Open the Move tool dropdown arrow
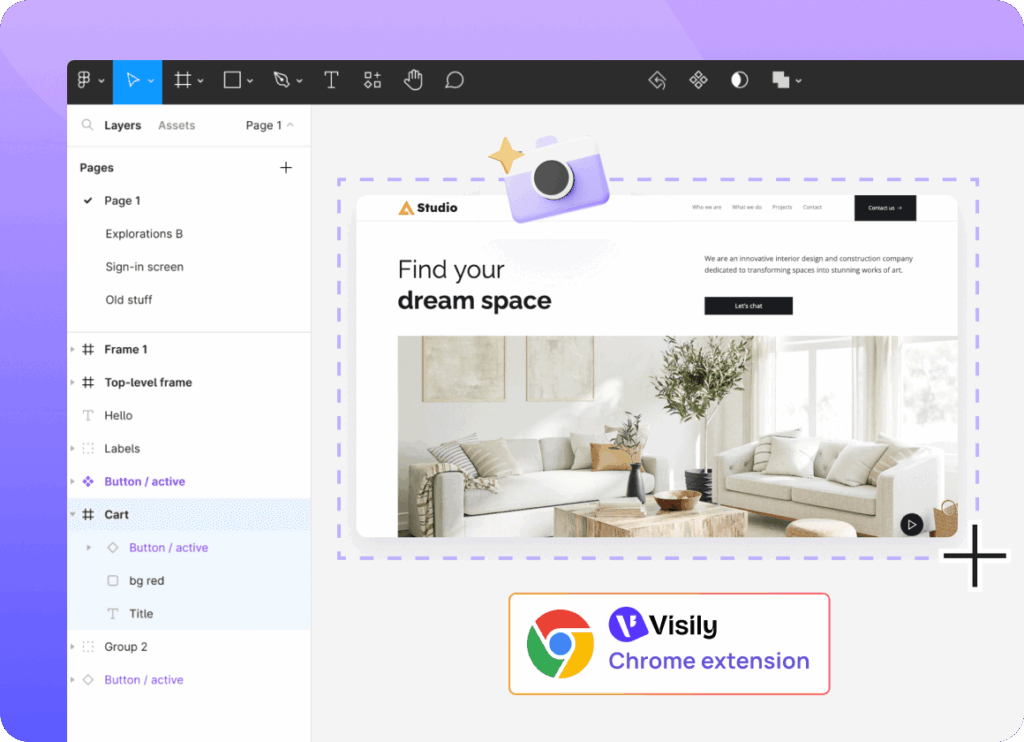This screenshot has height=742, width=1024. [151, 81]
